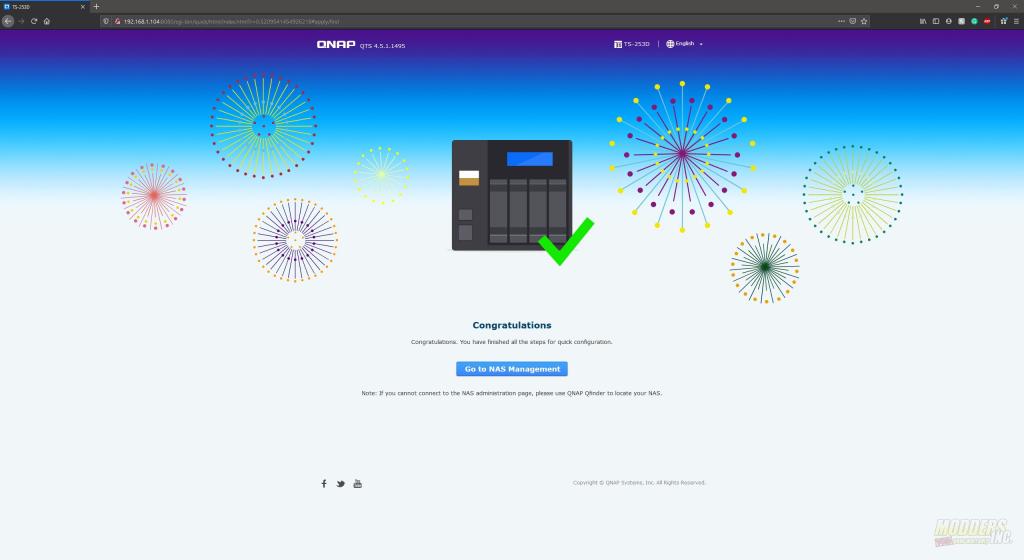
Task: Open the What's New gift icon
Action: point(1004,21)
